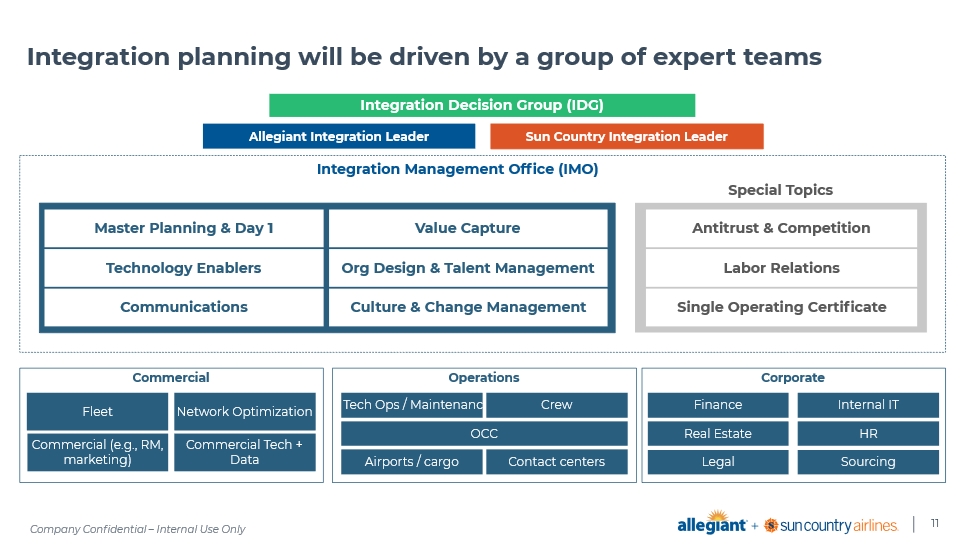Click the Labor Relations box
This screenshot has width=975, height=548.
point(781,268)
